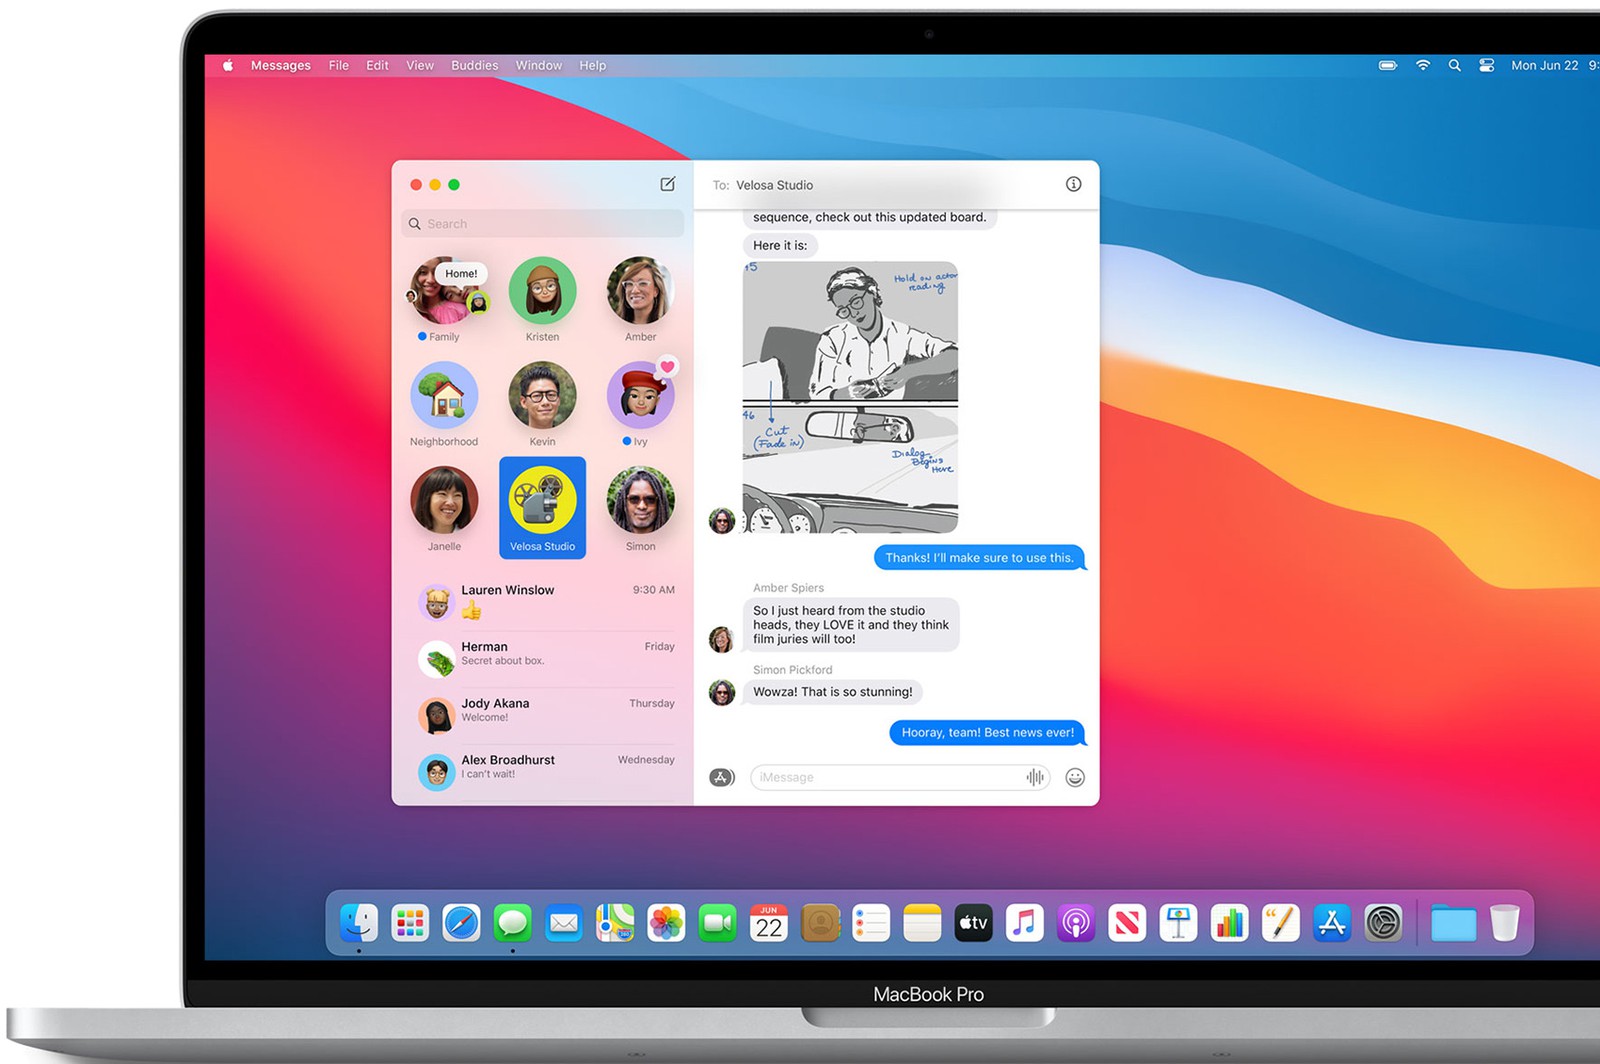Open conversation details info icon

point(1073,184)
